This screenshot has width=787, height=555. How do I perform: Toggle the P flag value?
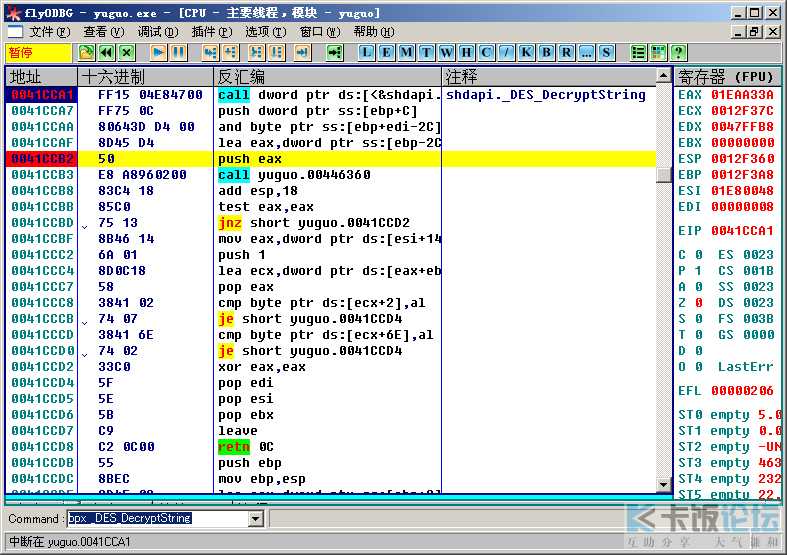[x=698, y=271]
